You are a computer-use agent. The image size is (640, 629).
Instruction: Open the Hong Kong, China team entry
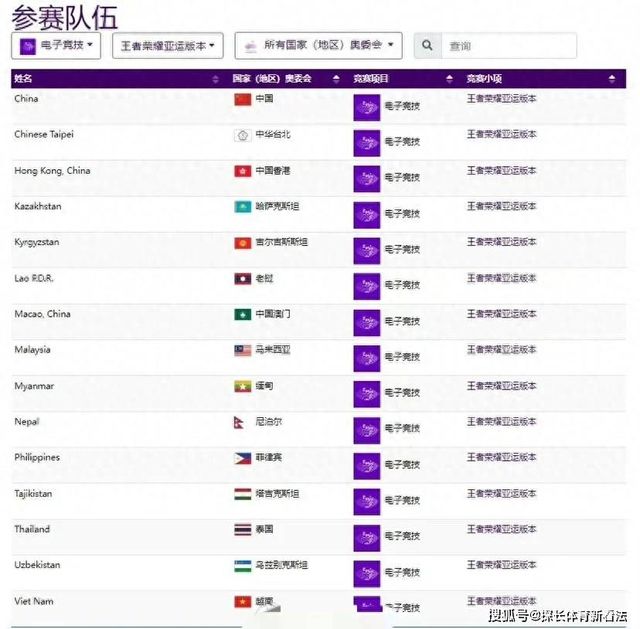click(52, 171)
